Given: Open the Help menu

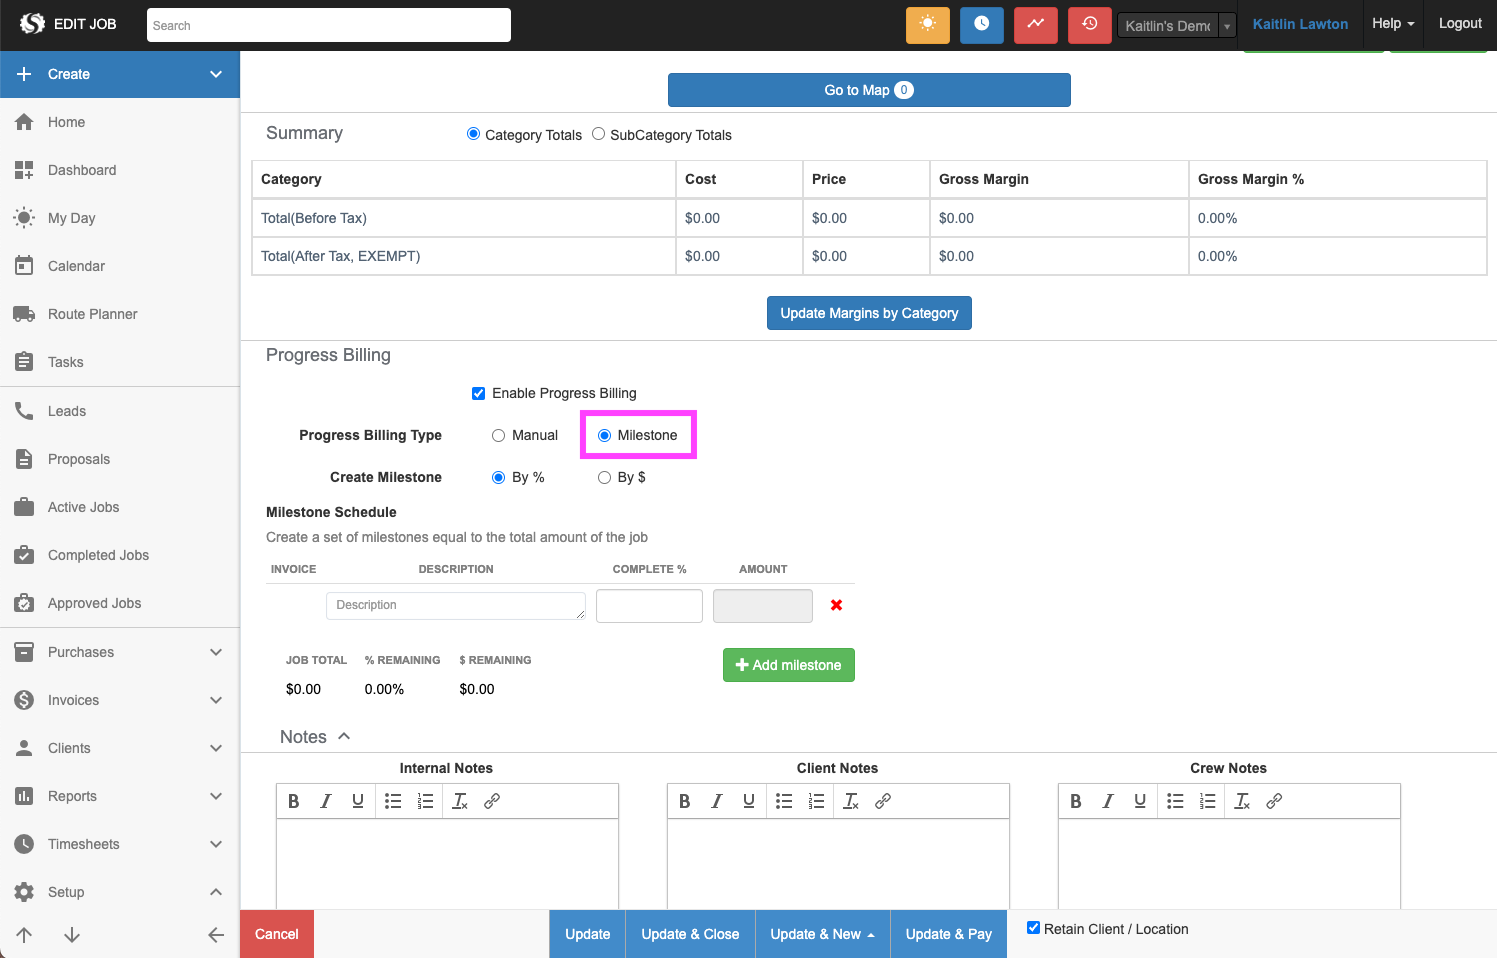Looking at the screenshot, I should click(x=1392, y=24).
